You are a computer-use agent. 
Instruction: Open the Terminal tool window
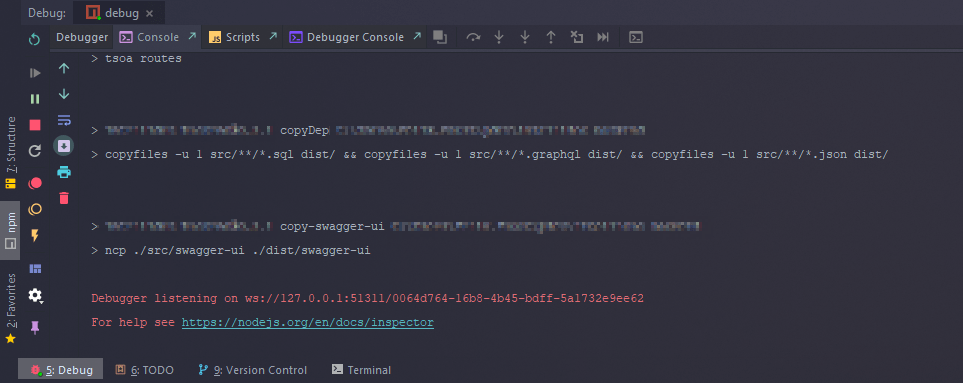click(x=361, y=370)
